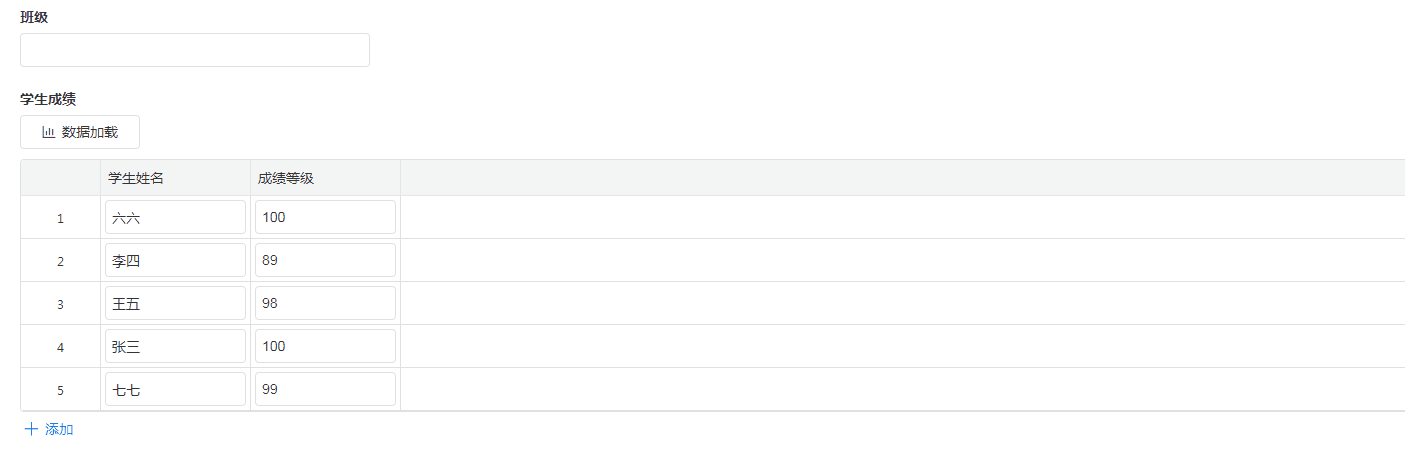Click the plus icon beside 添加
This screenshot has width=1405, height=458.
(x=31, y=429)
